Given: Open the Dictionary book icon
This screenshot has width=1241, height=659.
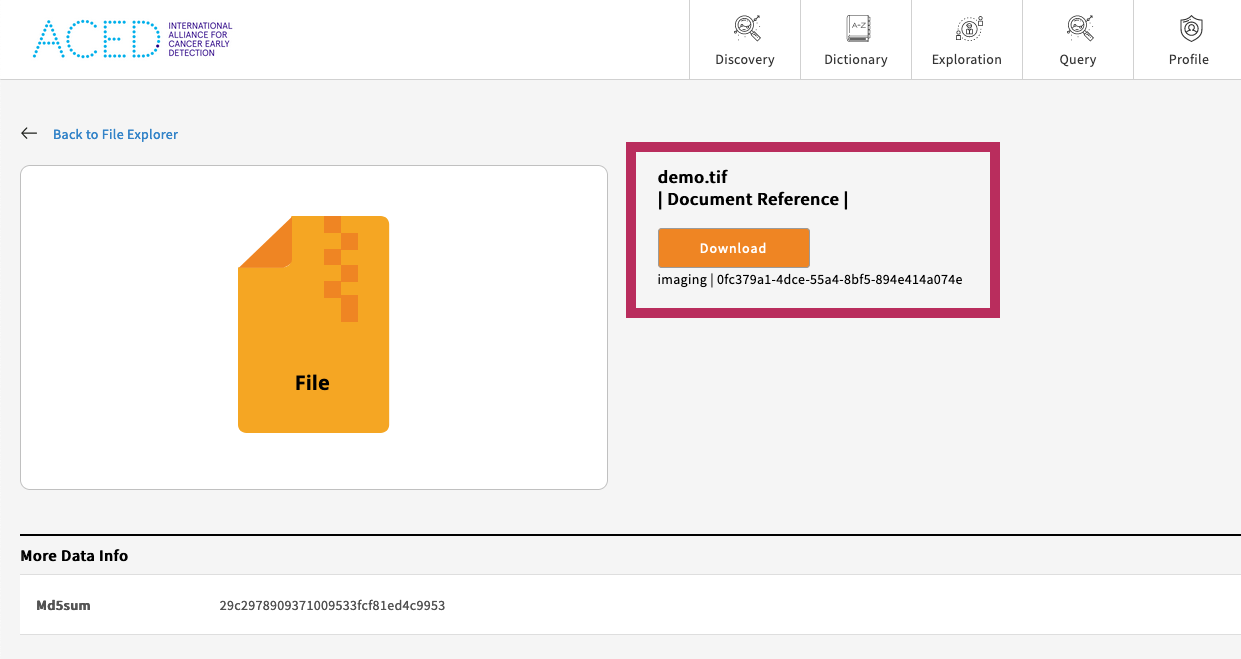Looking at the screenshot, I should (x=856, y=28).
